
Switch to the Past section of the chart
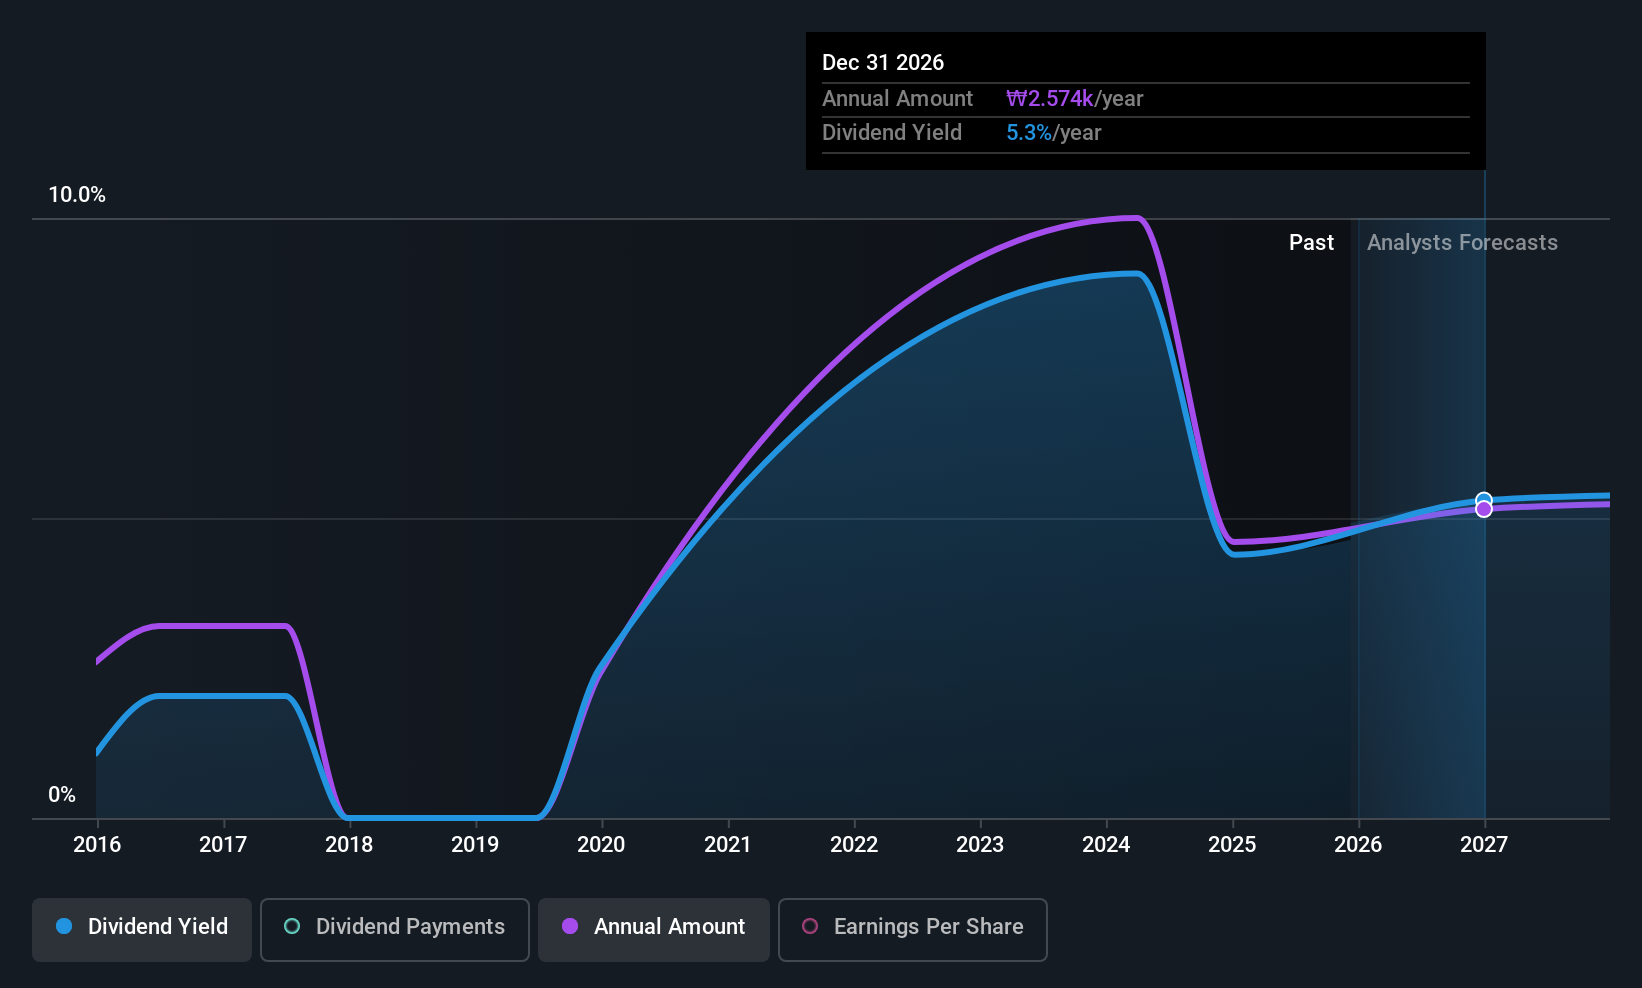[1311, 242]
